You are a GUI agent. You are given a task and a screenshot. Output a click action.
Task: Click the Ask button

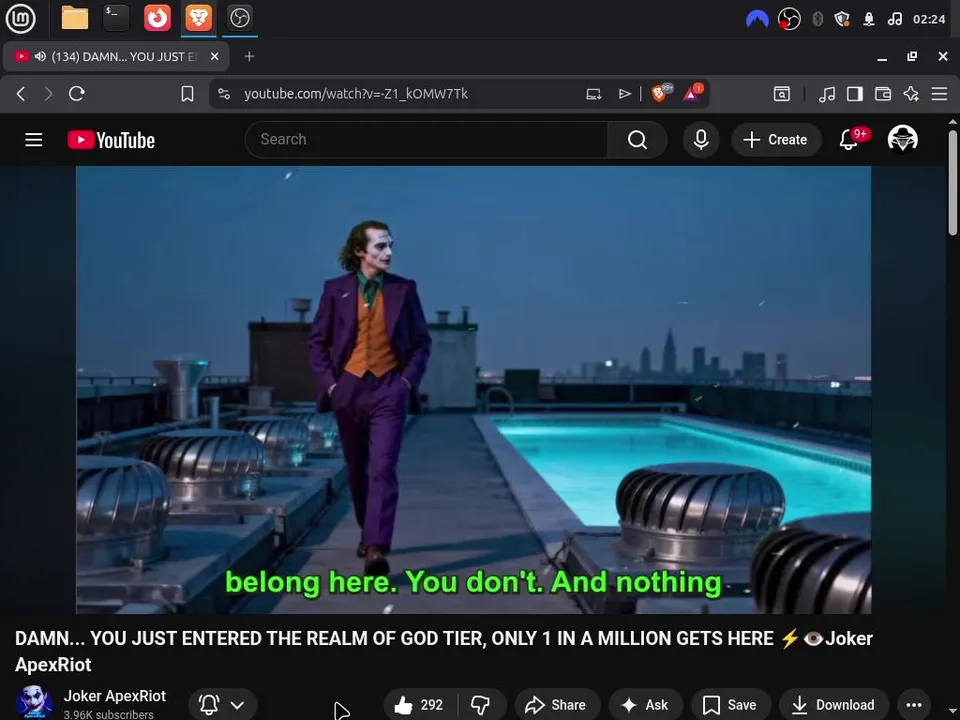(x=645, y=705)
